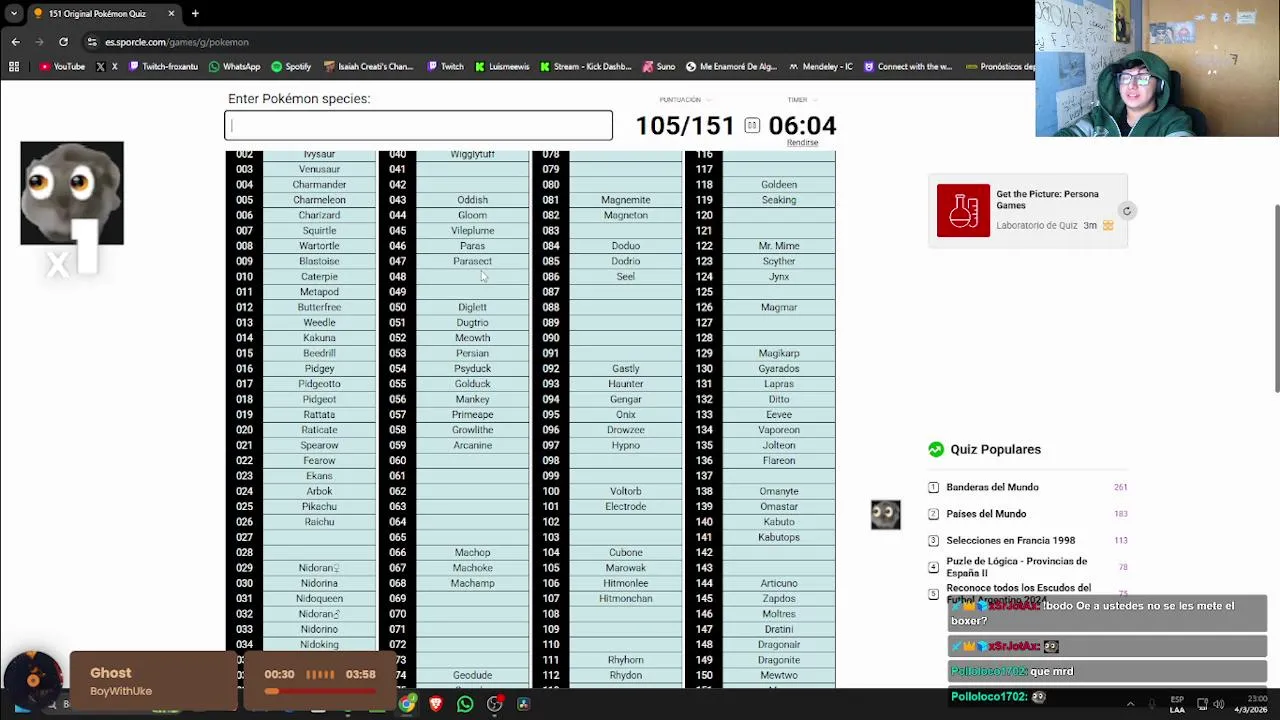Image resolution: width=1280 pixels, height=720 pixels.
Task: Open Banderas del Mundo quiz
Action: (992, 487)
